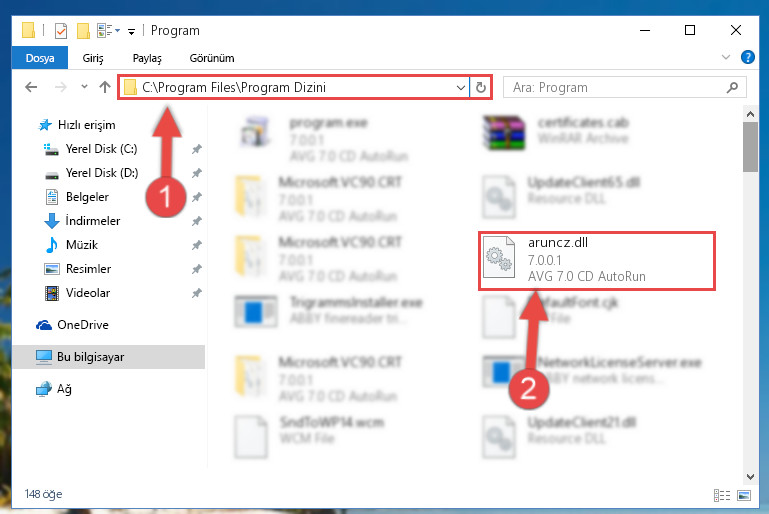This screenshot has width=769, height=514.
Task: Refresh the current folder view
Action: click(481, 87)
